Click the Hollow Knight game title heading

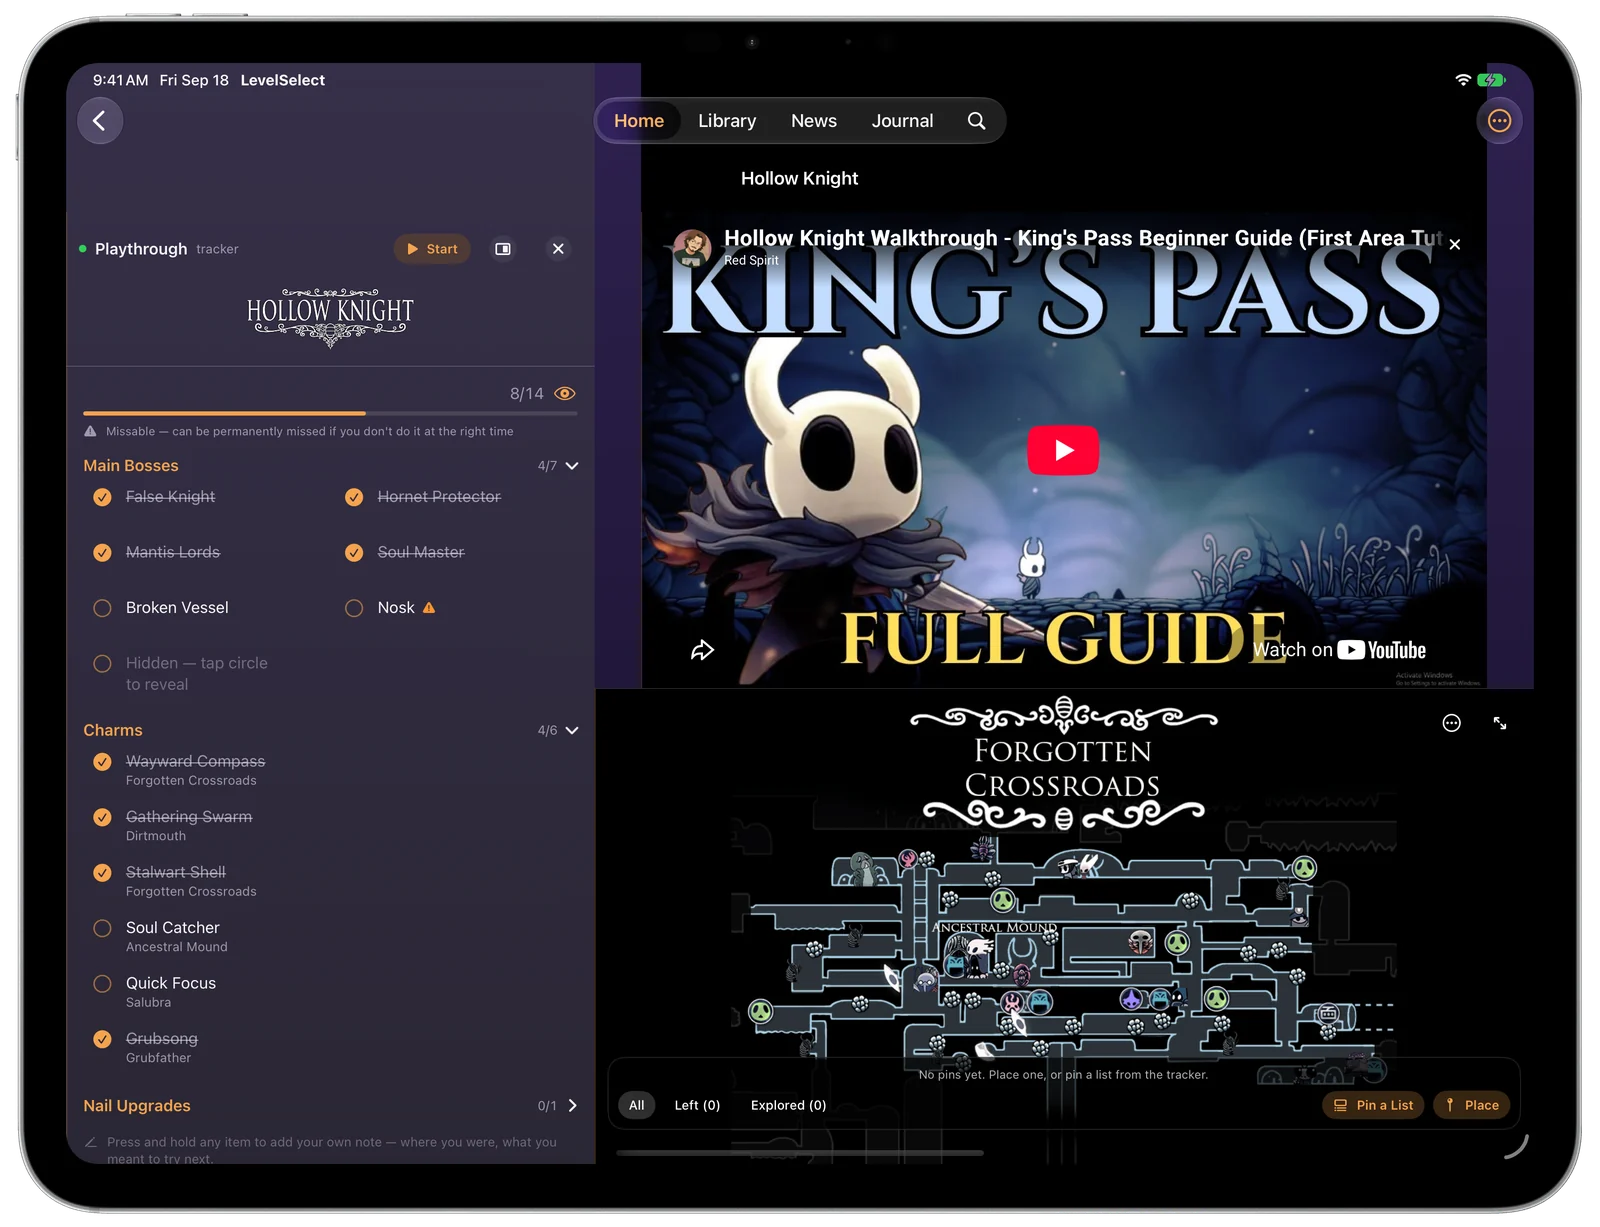coord(799,179)
